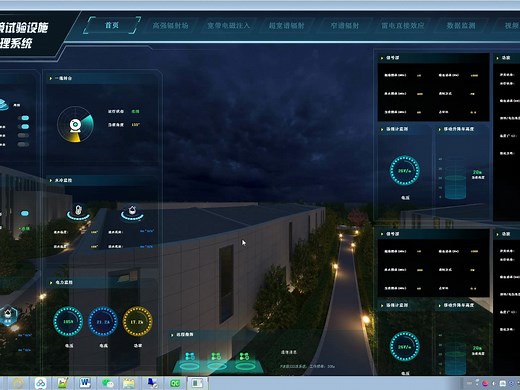Go to the 窄谱辐射 tab

345,25
